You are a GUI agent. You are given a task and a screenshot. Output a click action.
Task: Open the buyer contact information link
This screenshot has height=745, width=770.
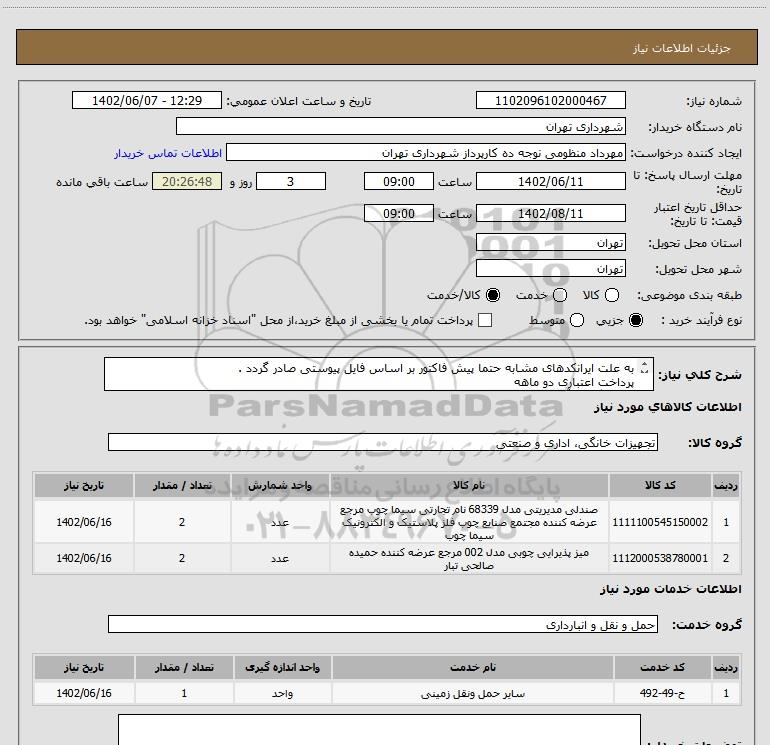pyautogui.click(x=168, y=153)
